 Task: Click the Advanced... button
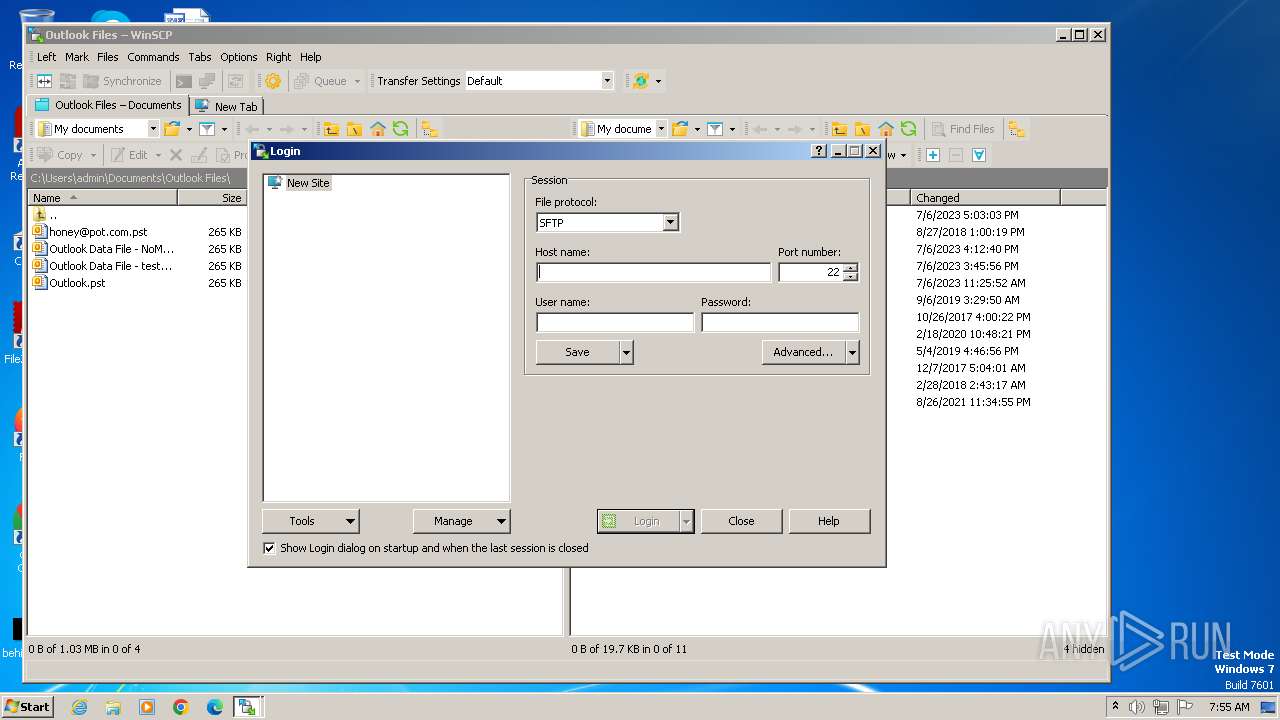[803, 352]
